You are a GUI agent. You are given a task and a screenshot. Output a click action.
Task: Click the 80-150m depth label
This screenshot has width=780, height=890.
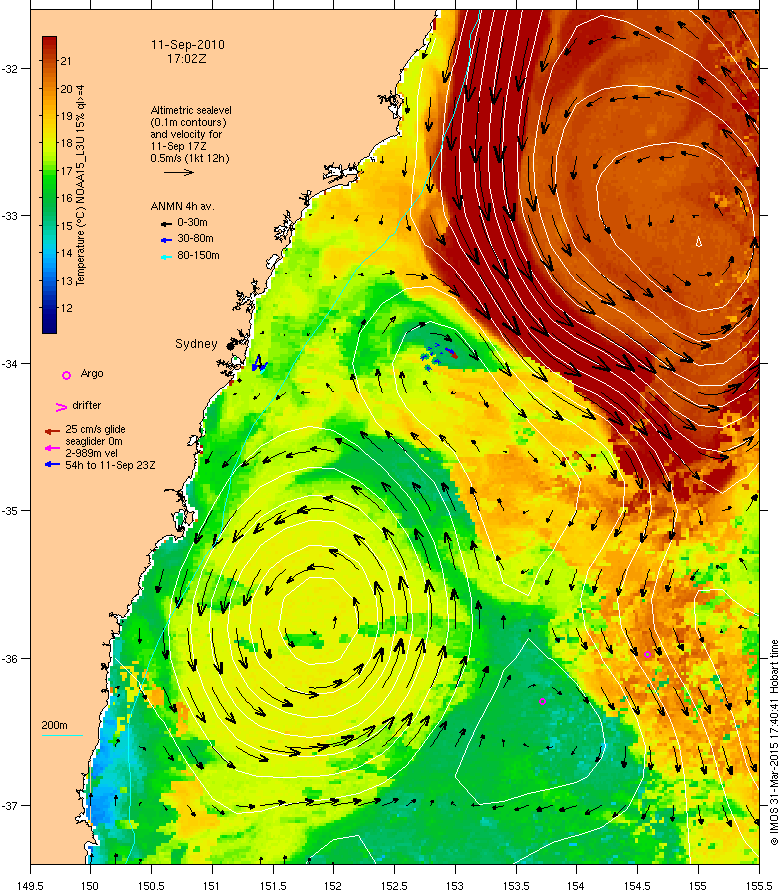198,255
